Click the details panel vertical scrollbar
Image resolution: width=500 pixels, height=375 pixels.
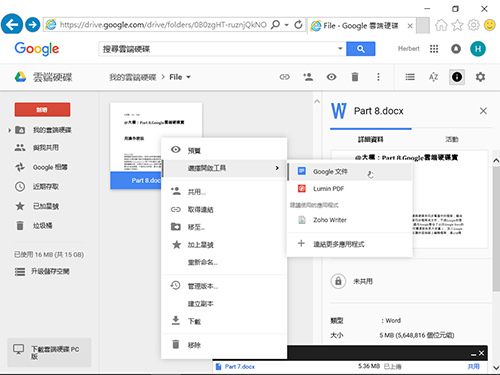click(496, 228)
